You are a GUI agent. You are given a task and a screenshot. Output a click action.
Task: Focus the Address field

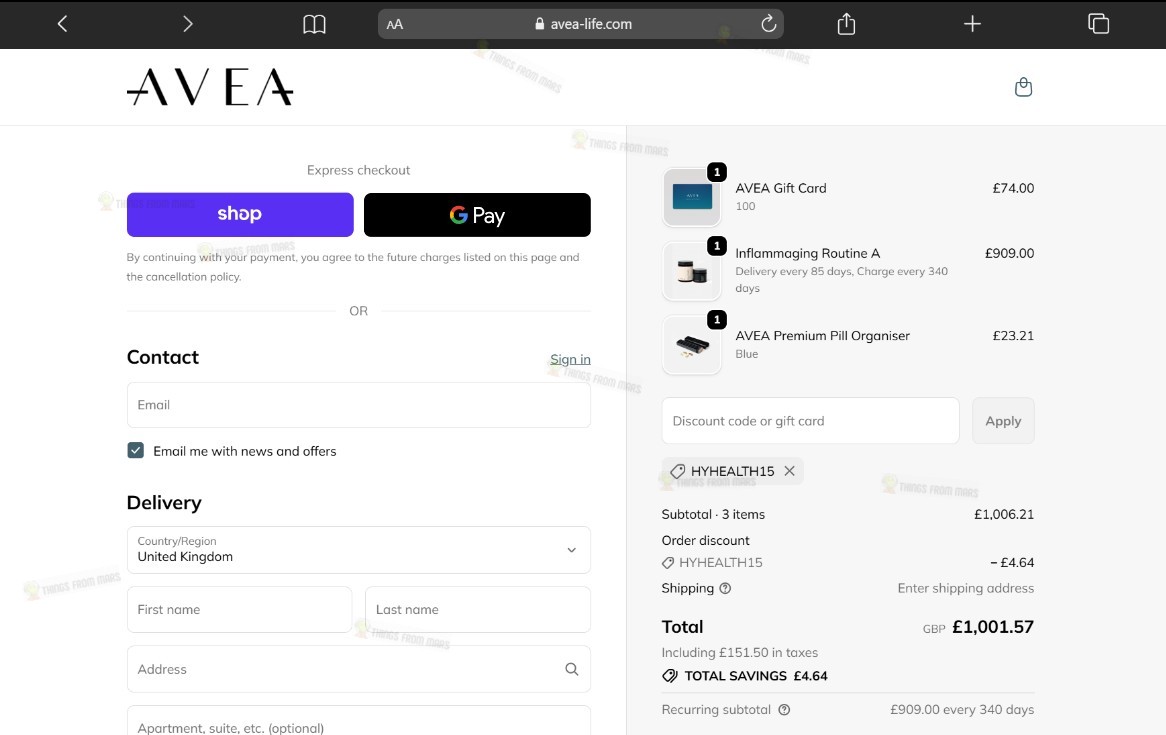point(358,669)
